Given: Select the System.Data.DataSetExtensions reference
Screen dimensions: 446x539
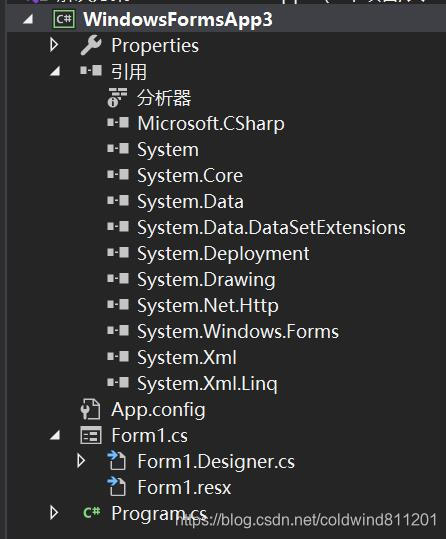Looking at the screenshot, I should [x=271, y=228].
